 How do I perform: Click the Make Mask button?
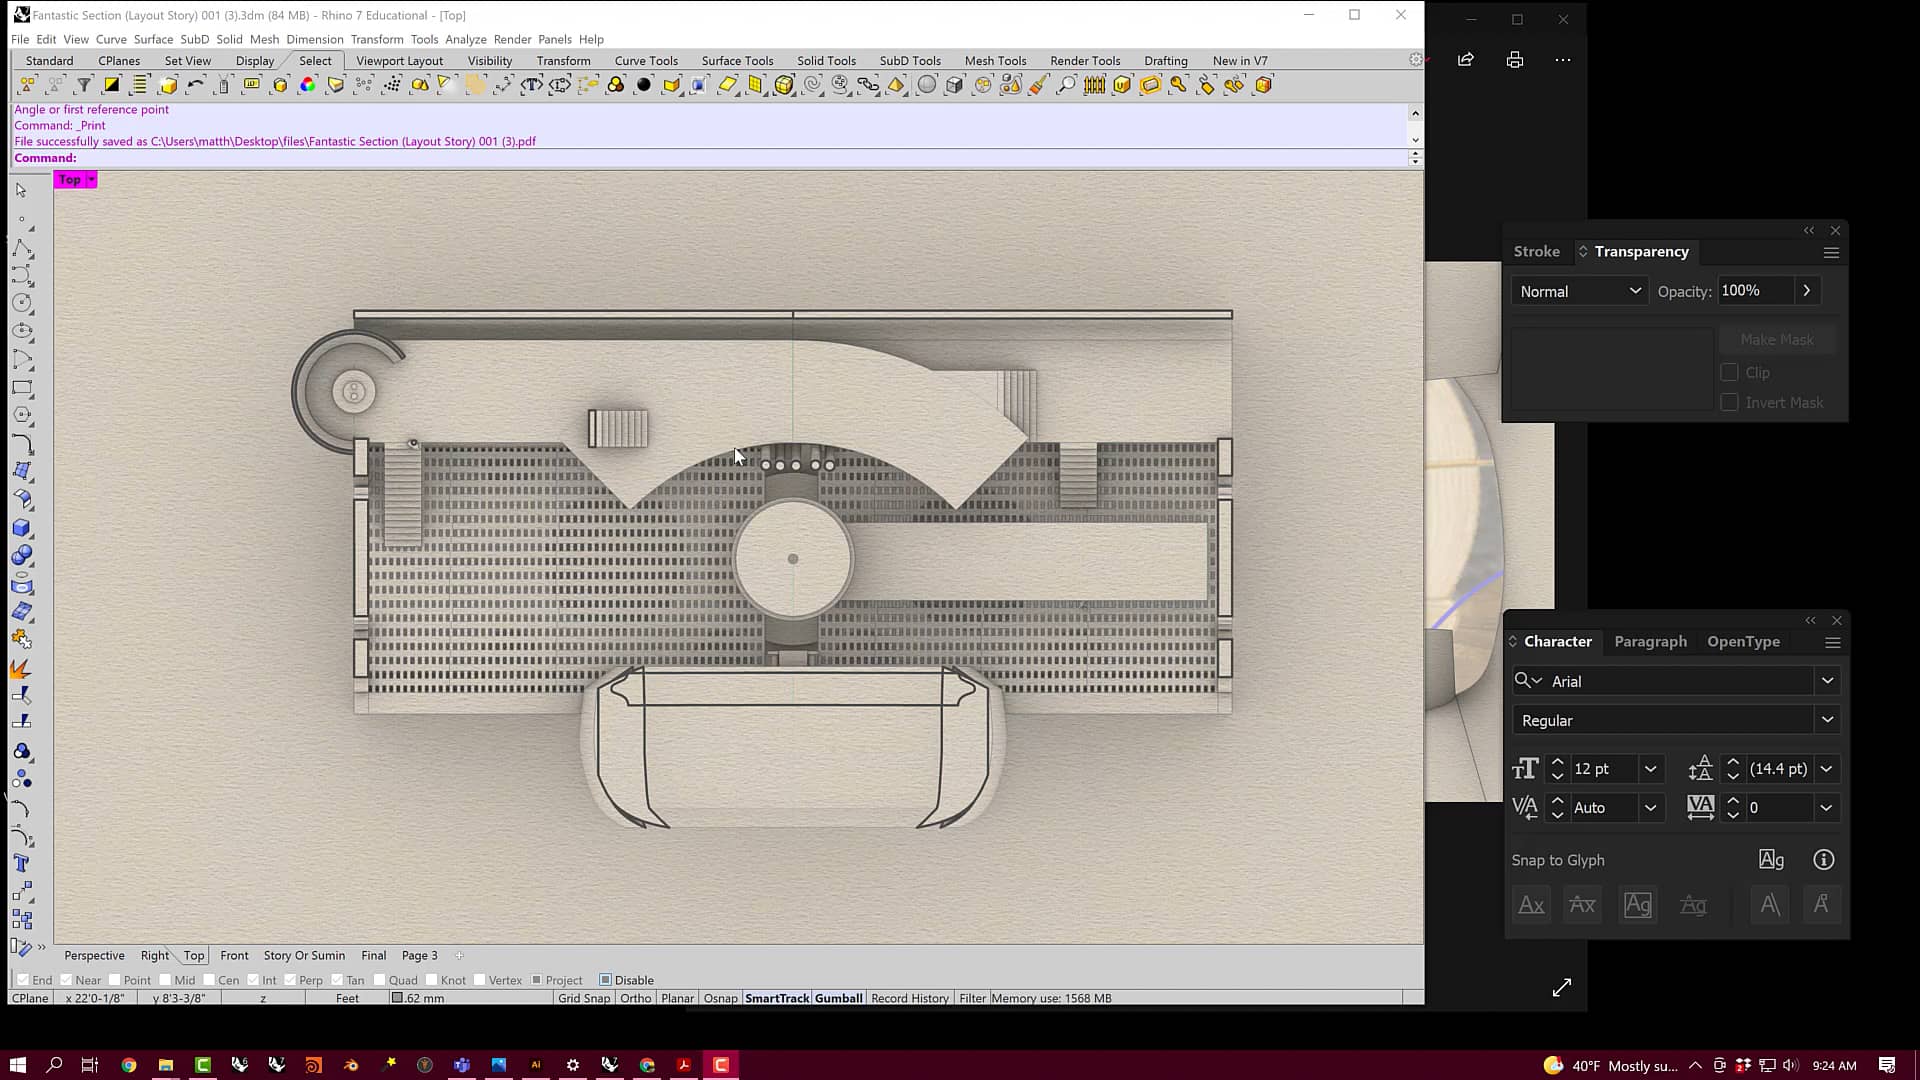[1777, 339]
